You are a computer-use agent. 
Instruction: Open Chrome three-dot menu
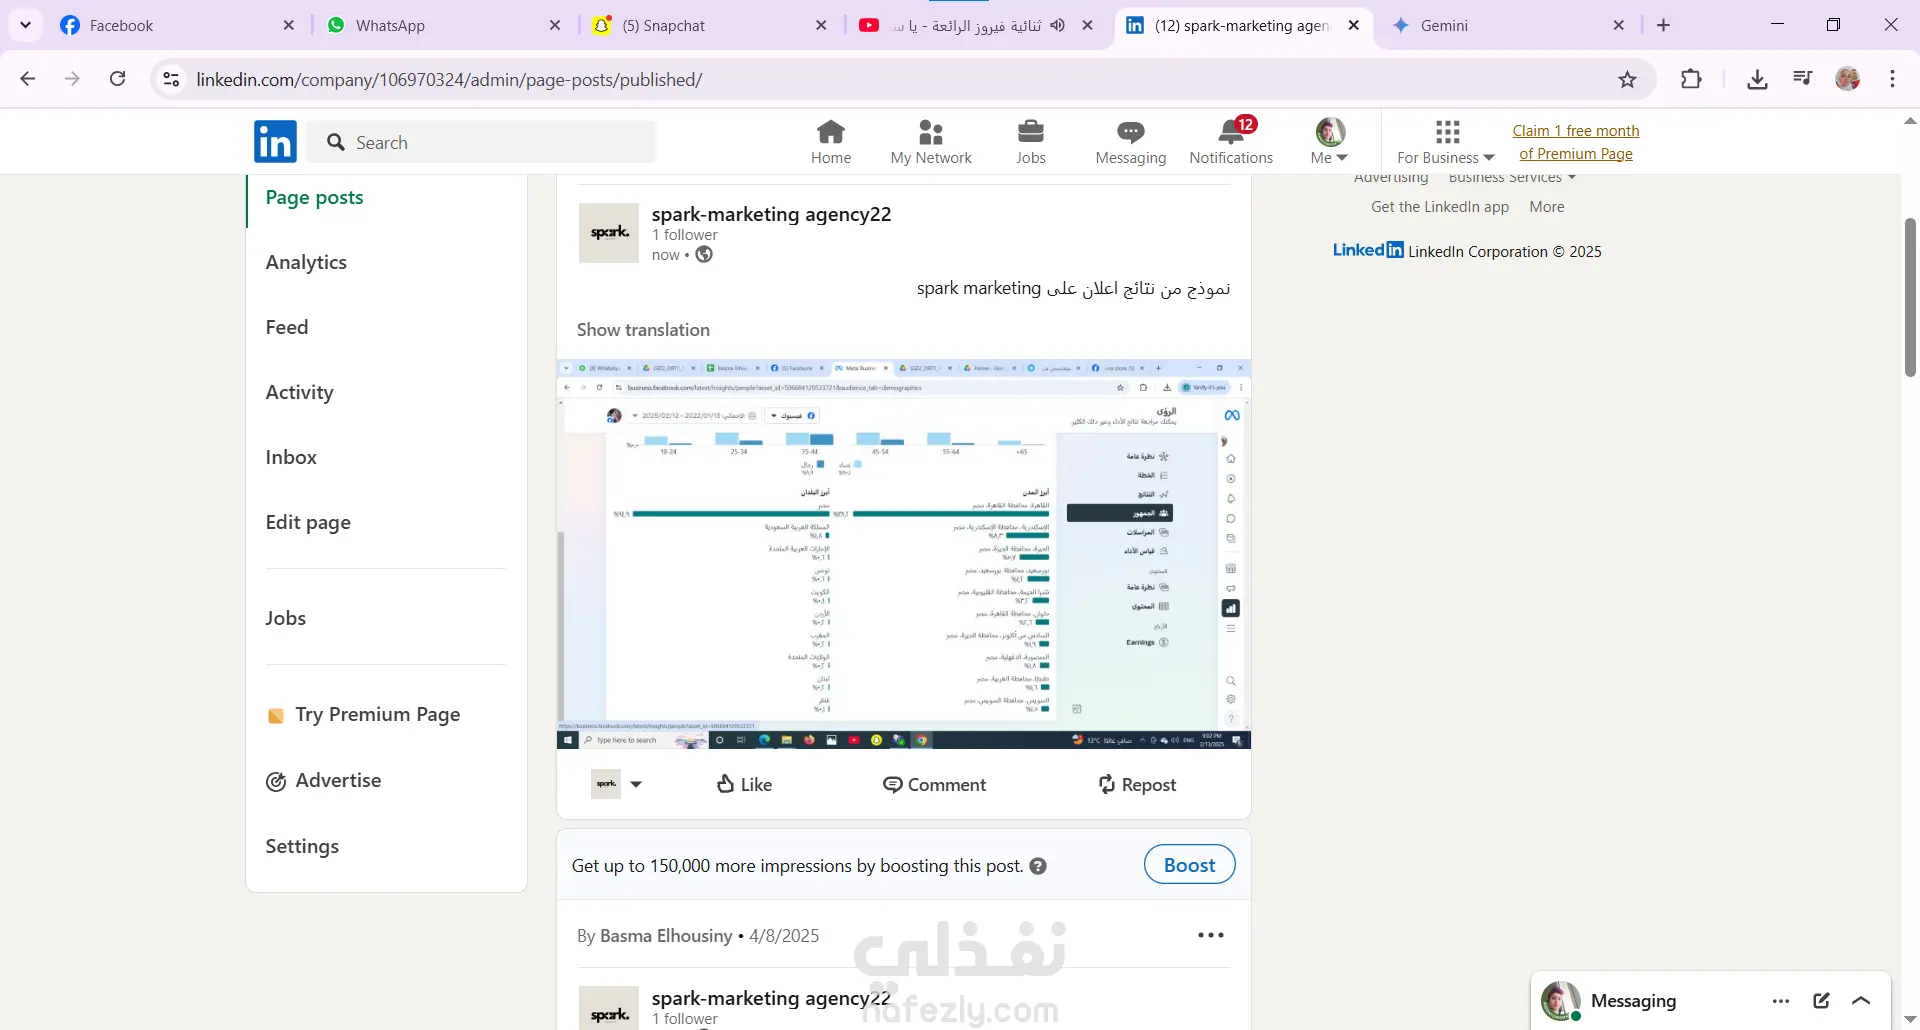[1893, 79]
